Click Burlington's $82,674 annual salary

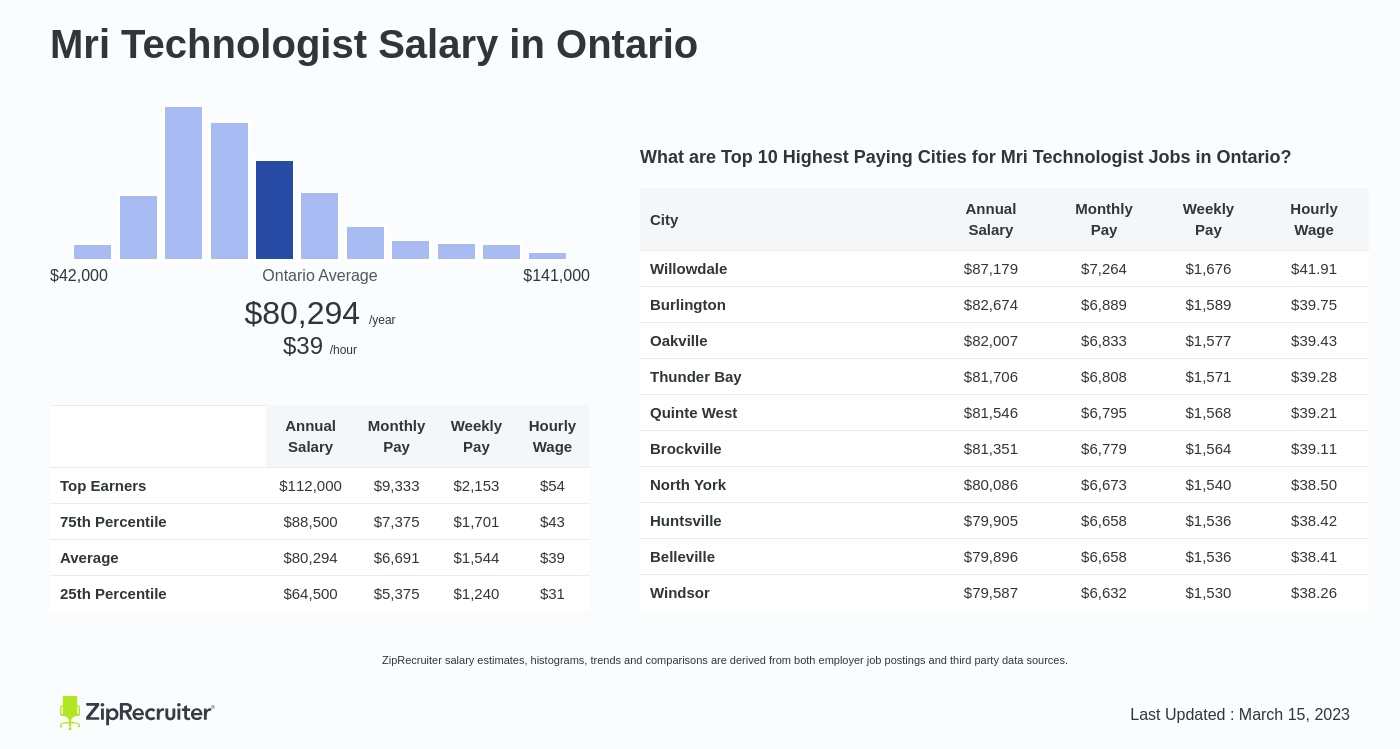pyautogui.click(x=991, y=305)
